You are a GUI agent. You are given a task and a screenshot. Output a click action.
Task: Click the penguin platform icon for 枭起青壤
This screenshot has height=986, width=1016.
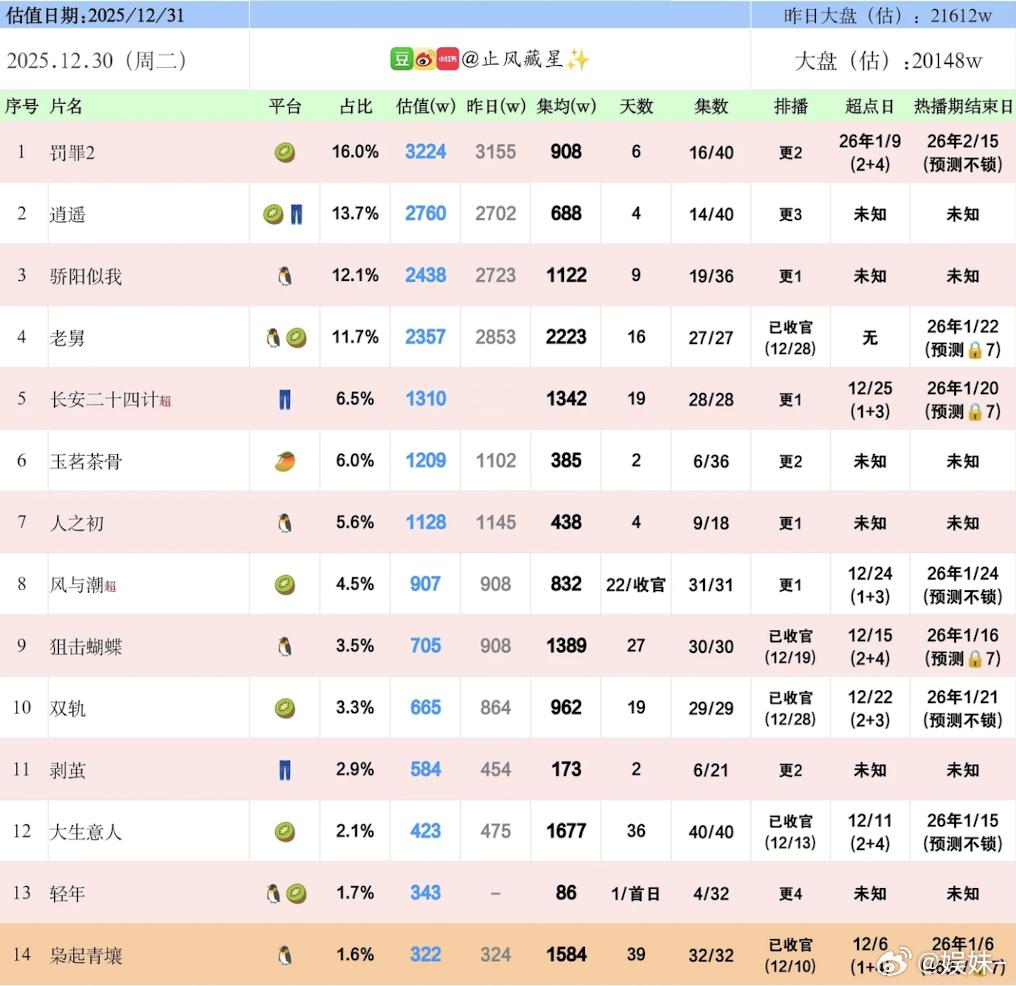[284, 955]
